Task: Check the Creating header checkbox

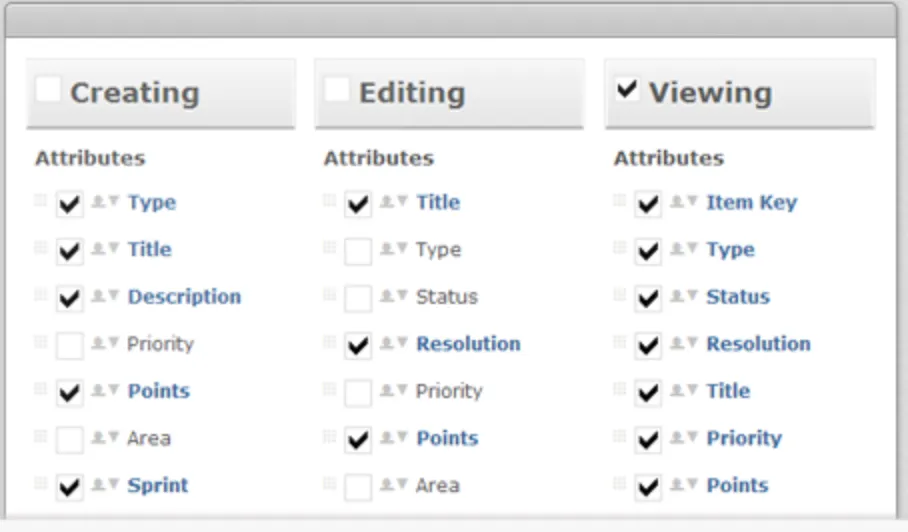Action: point(48,89)
